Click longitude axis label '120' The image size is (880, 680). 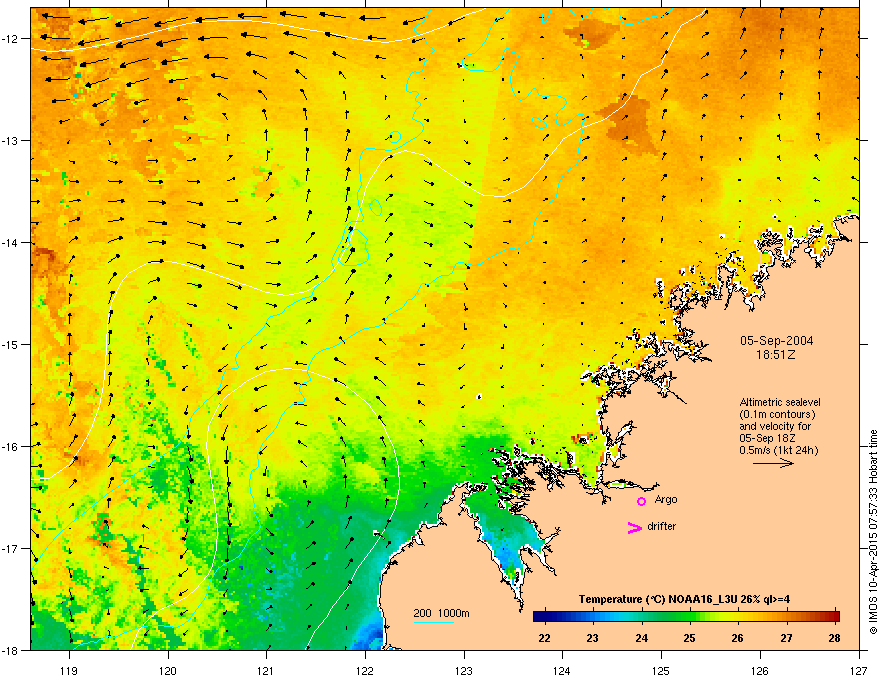click(168, 670)
